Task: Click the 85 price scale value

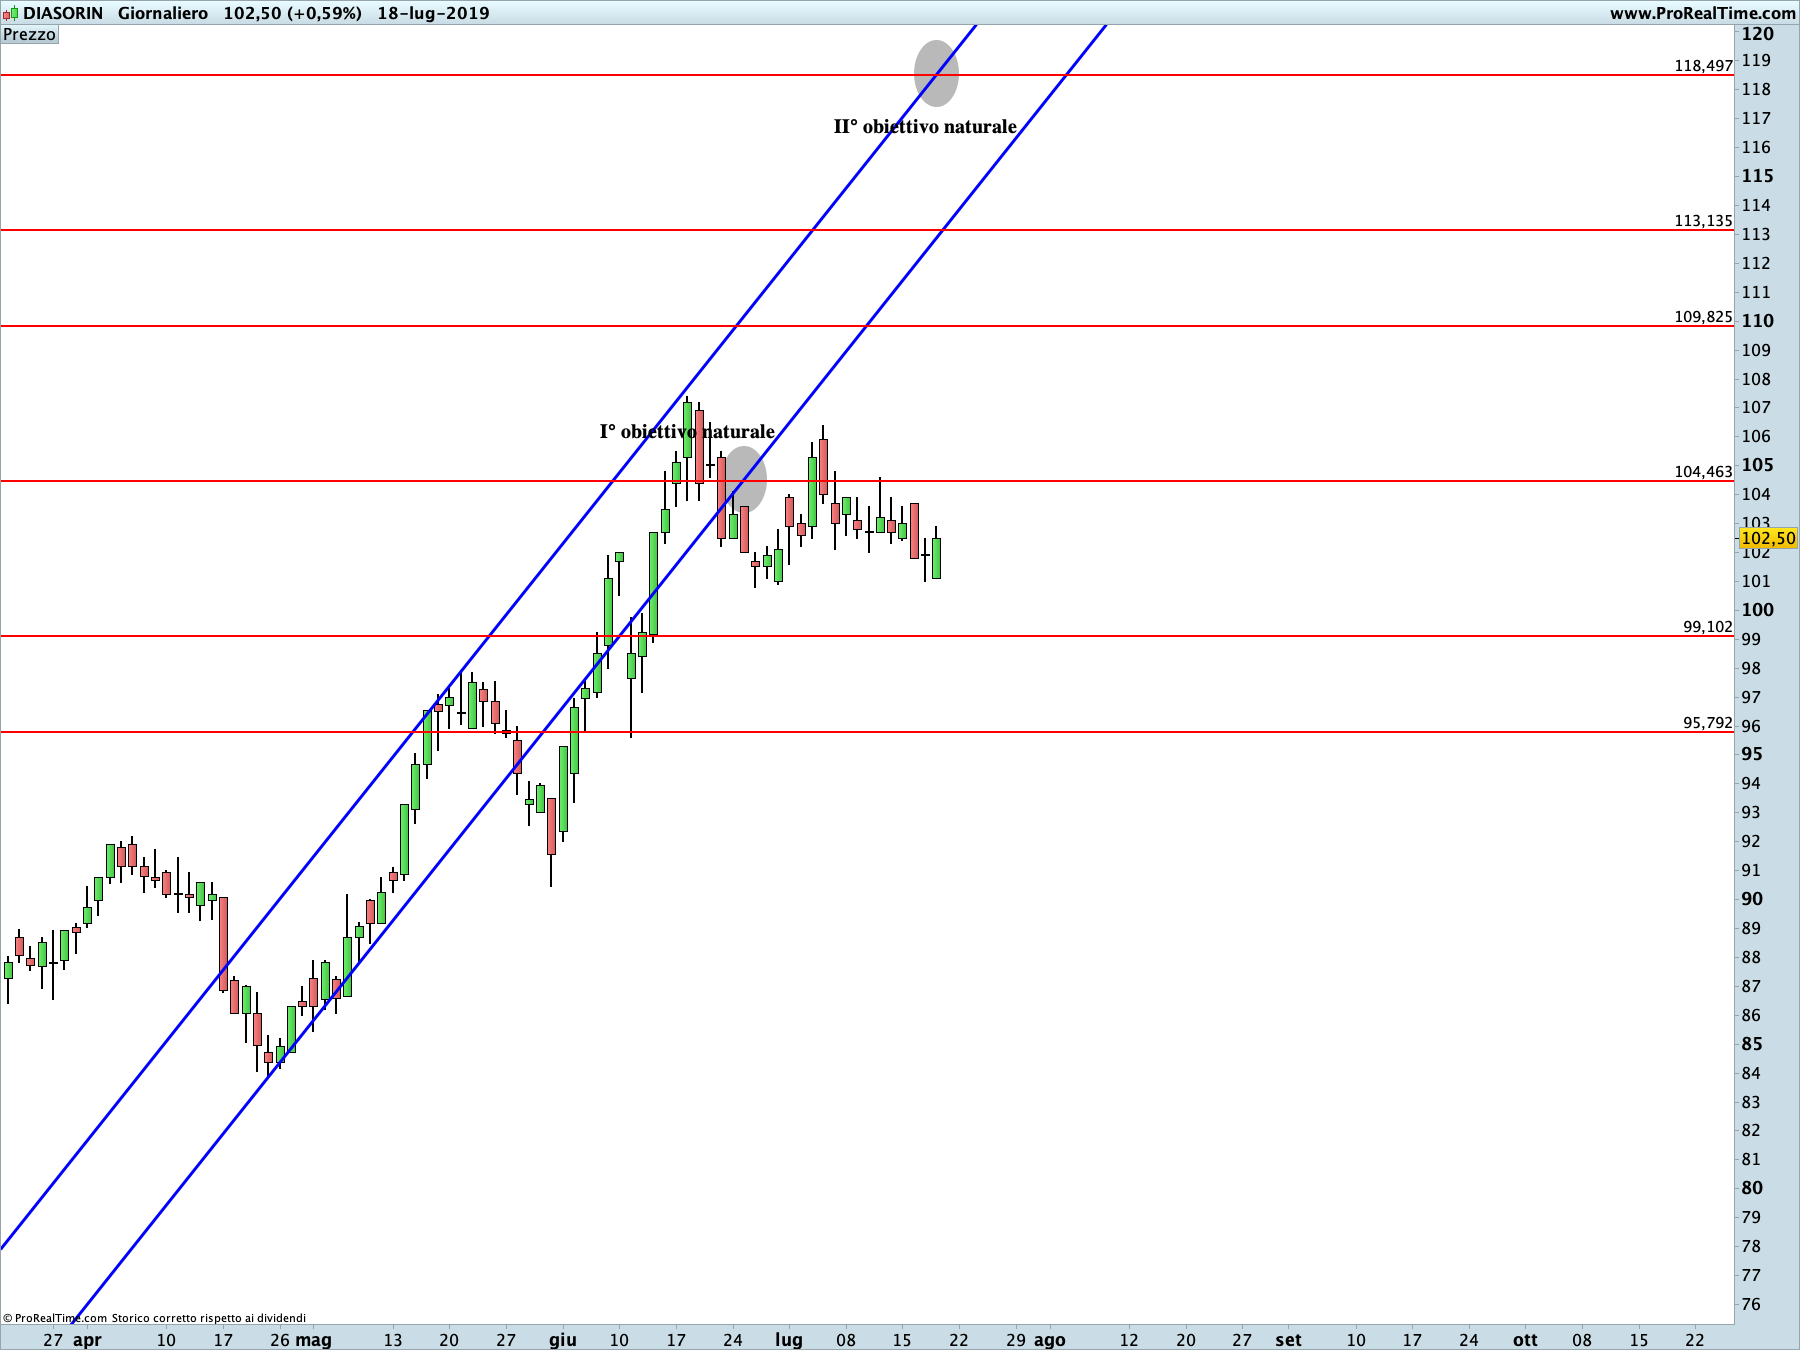Action: coord(1752,1044)
